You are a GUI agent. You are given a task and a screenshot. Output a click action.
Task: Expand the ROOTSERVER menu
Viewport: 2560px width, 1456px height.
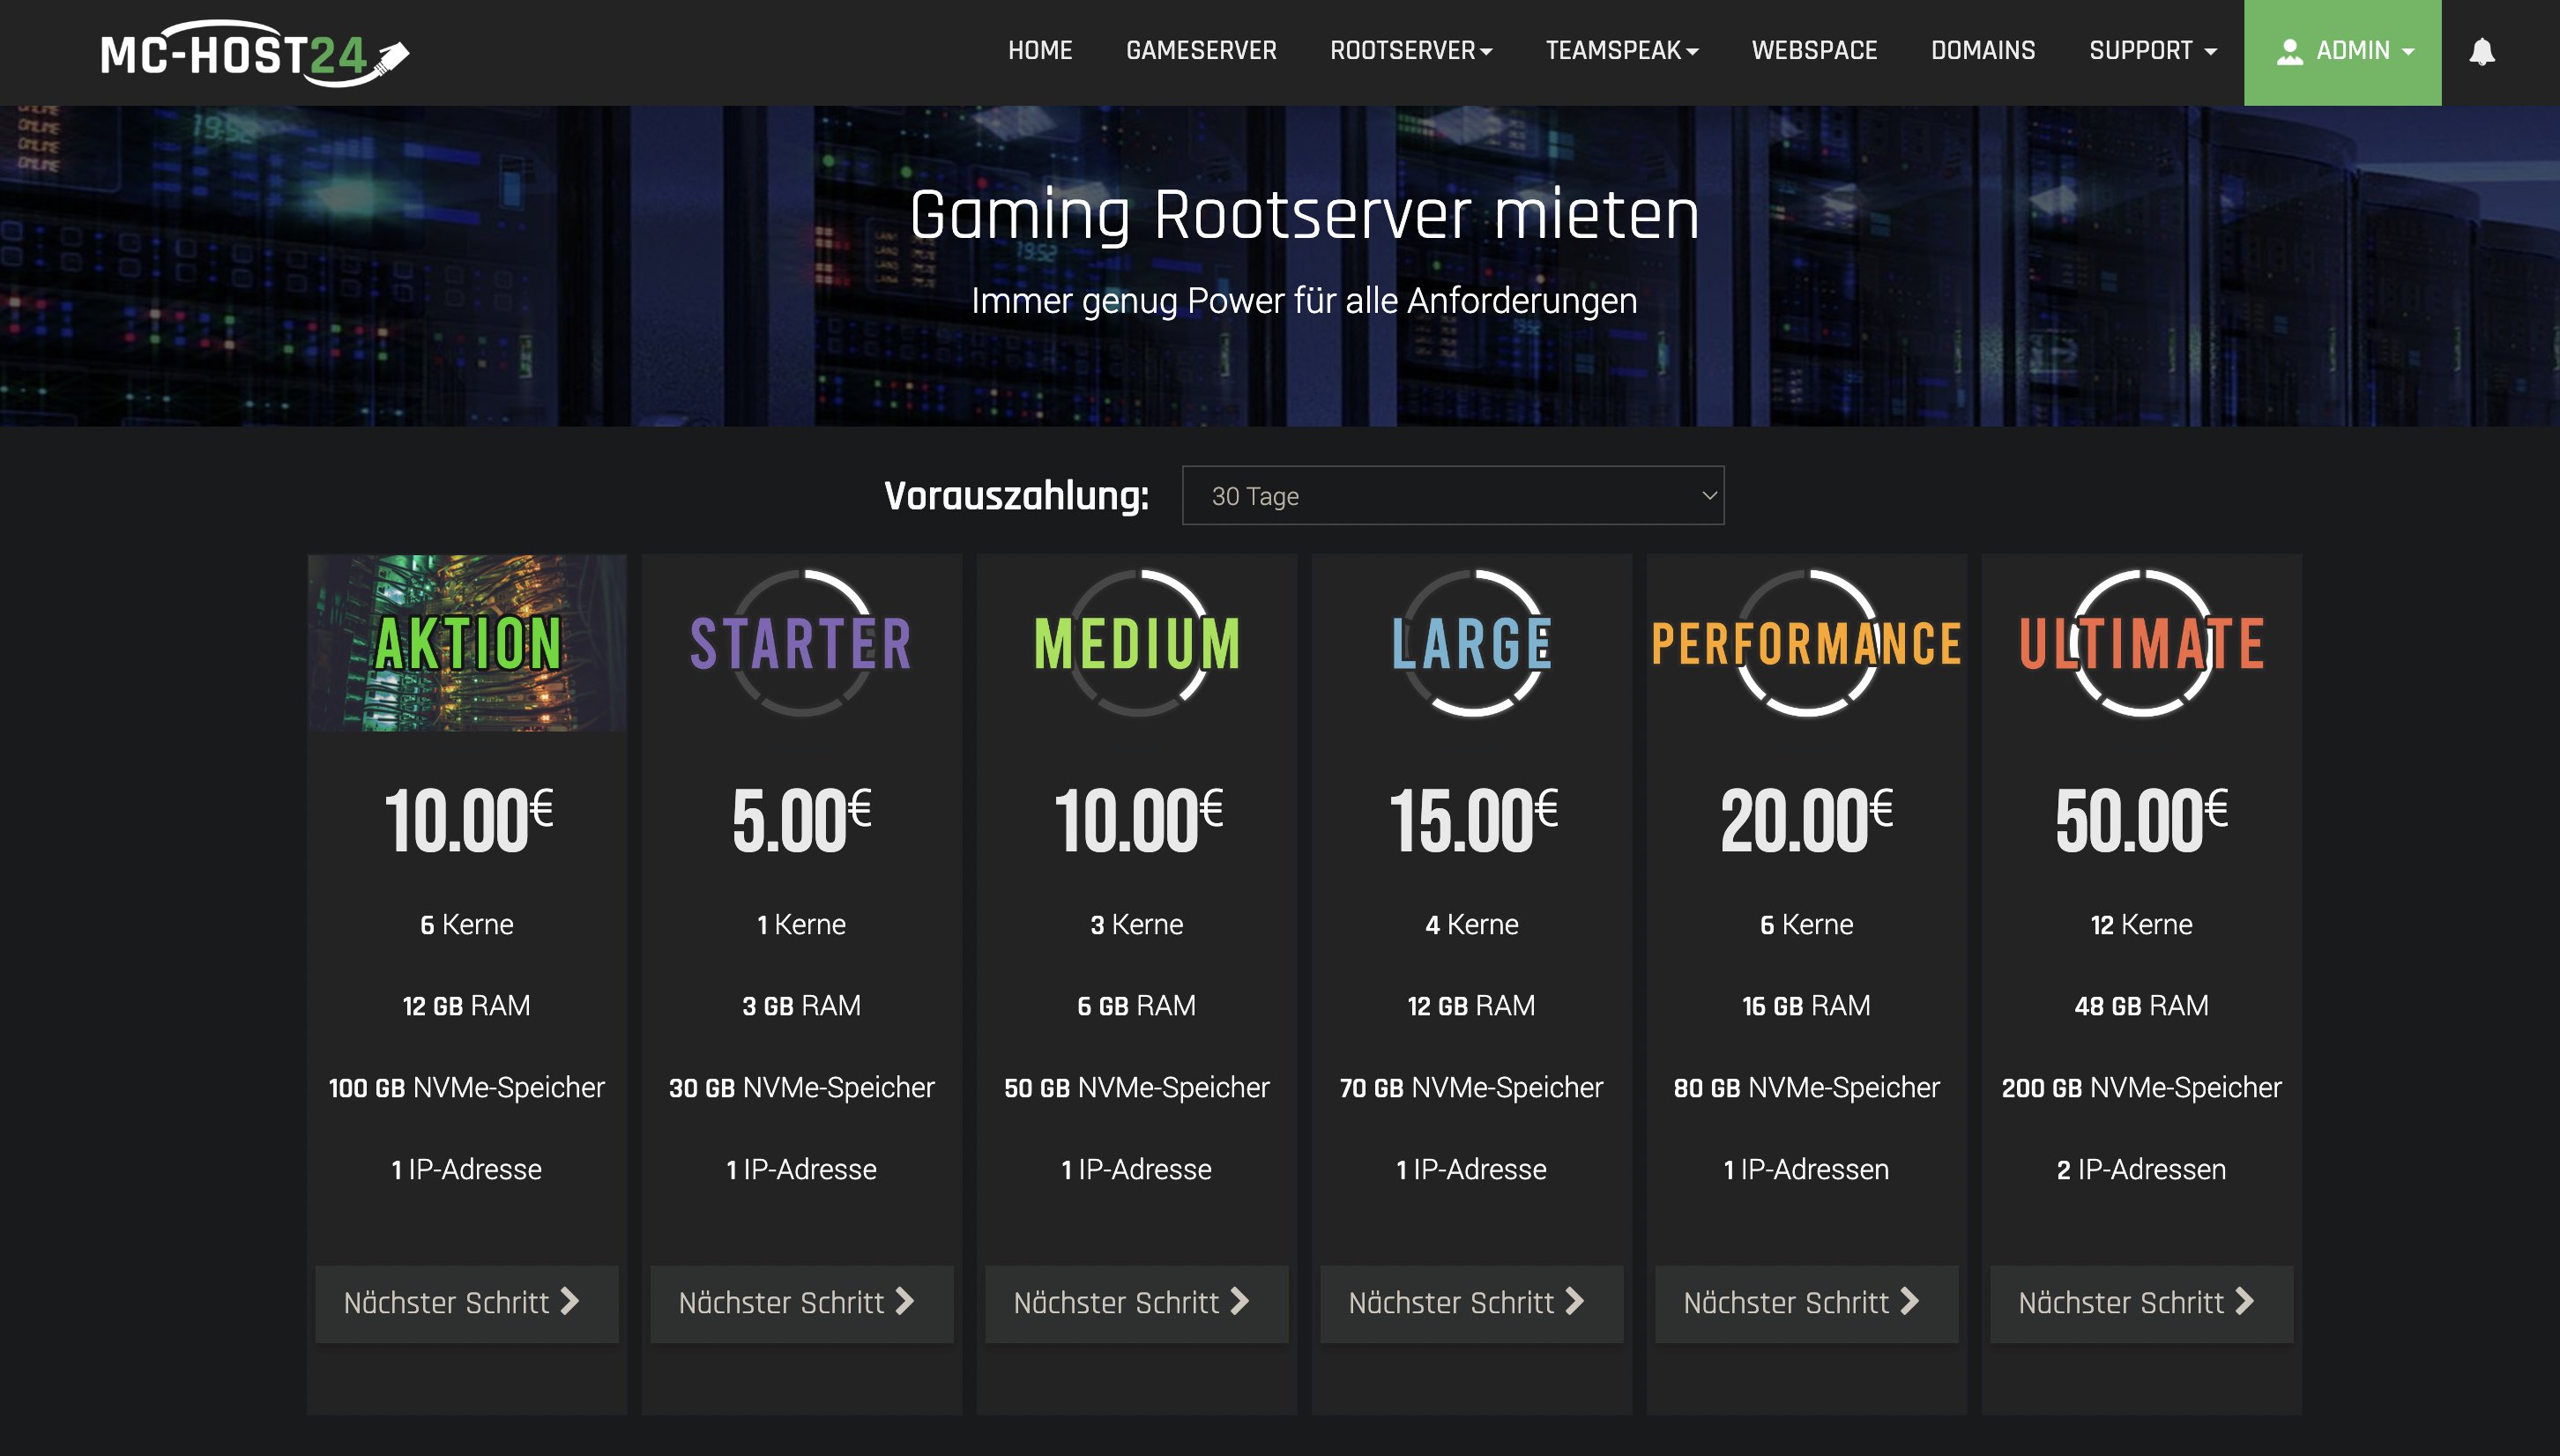pyautogui.click(x=1410, y=51)
